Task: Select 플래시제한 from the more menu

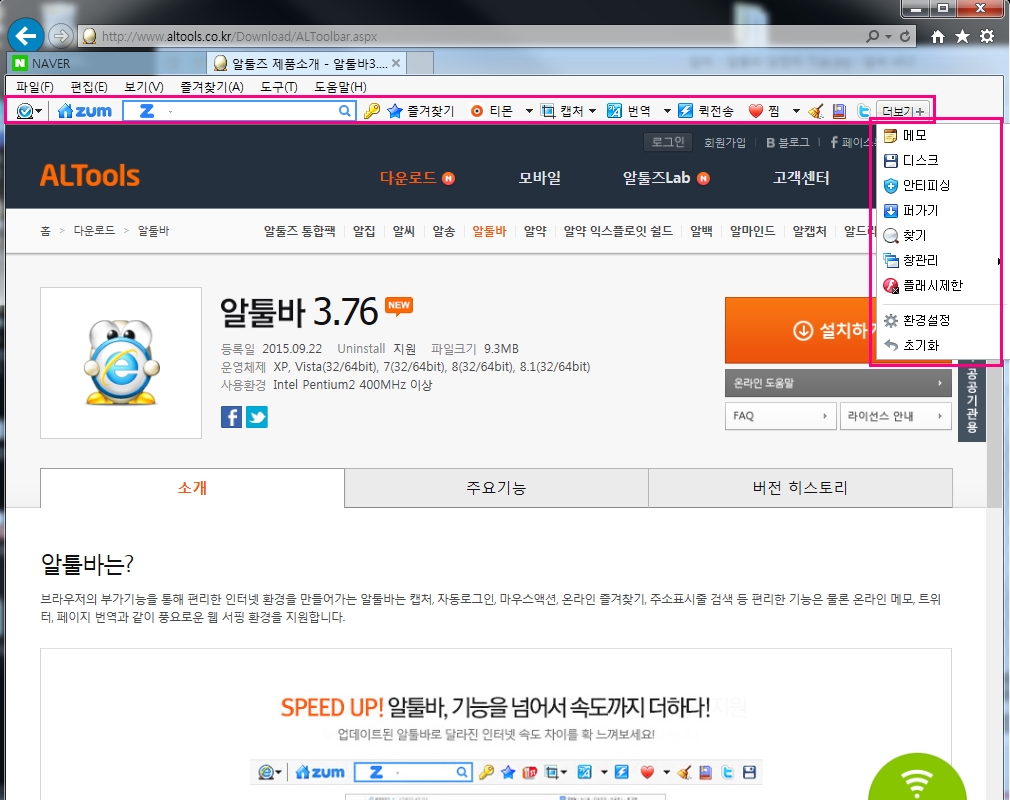Action: coord(940,285)
